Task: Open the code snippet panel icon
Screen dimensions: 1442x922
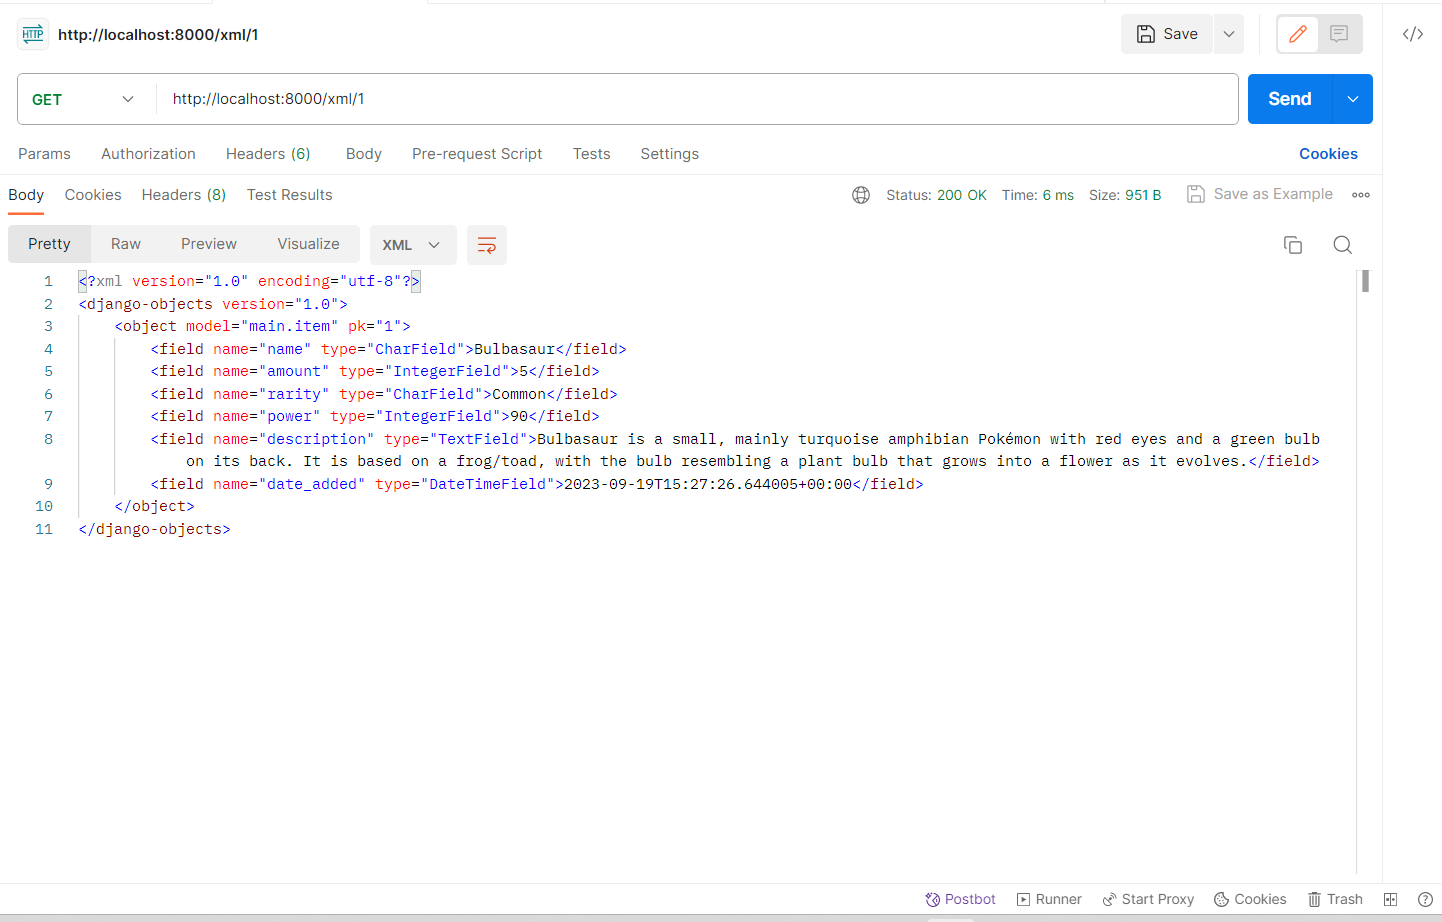Action: [x=1413, y=34]
